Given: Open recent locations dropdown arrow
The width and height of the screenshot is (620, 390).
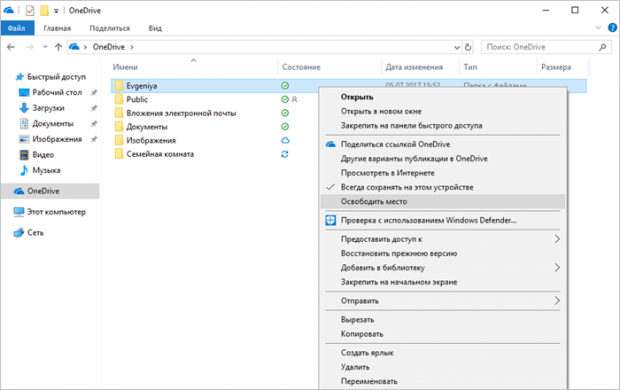Looking at the screenshot, I should tap(45, 47).
